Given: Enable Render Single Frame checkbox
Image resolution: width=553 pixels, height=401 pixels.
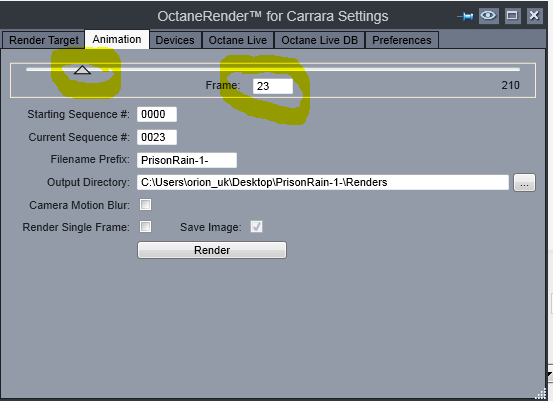Looking at the screenshot, I should [145, 226].
